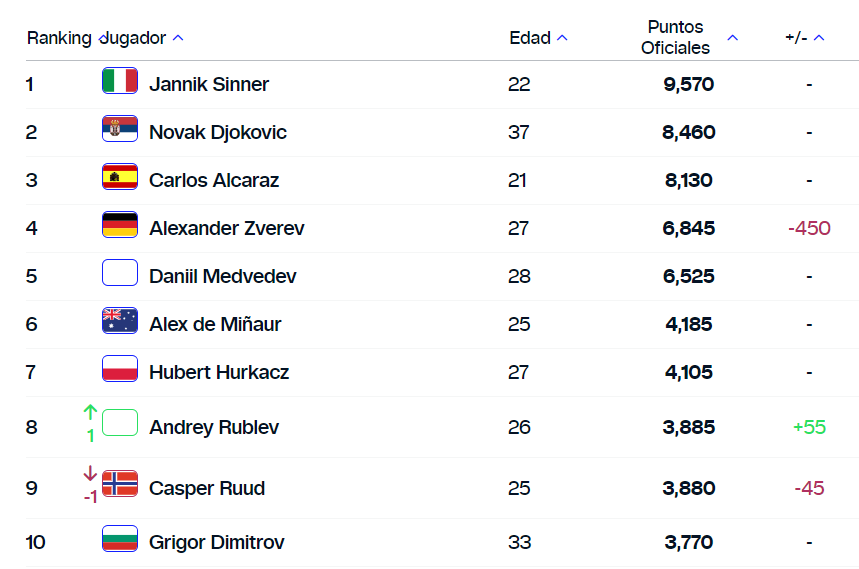This screenshot has width=859, height=569.
Task: Sort by Puntos Oficiales column arrow
Action: tap(732, 38)
